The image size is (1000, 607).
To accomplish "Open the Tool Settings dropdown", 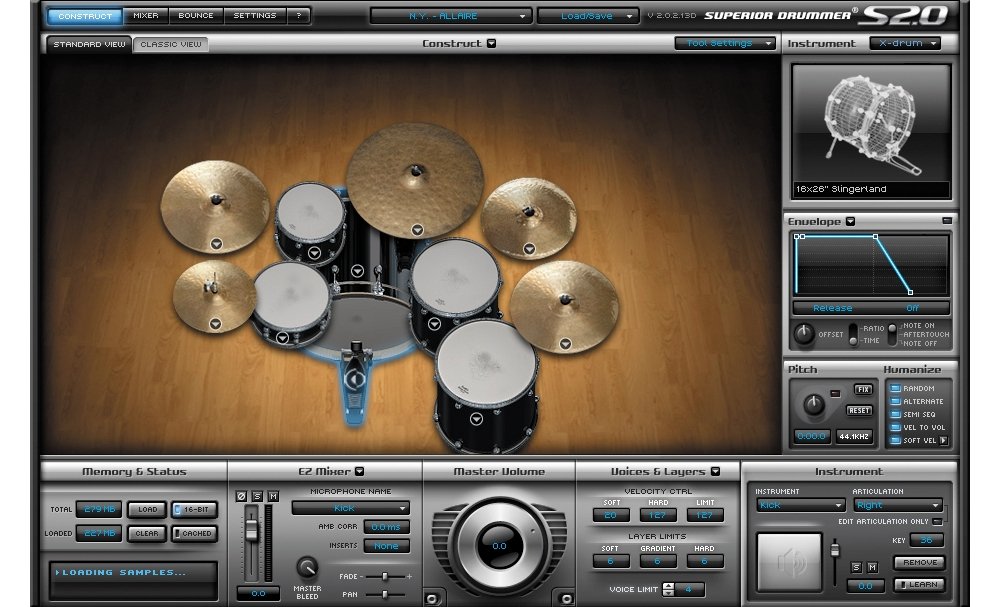I will (x=724, y=43).
